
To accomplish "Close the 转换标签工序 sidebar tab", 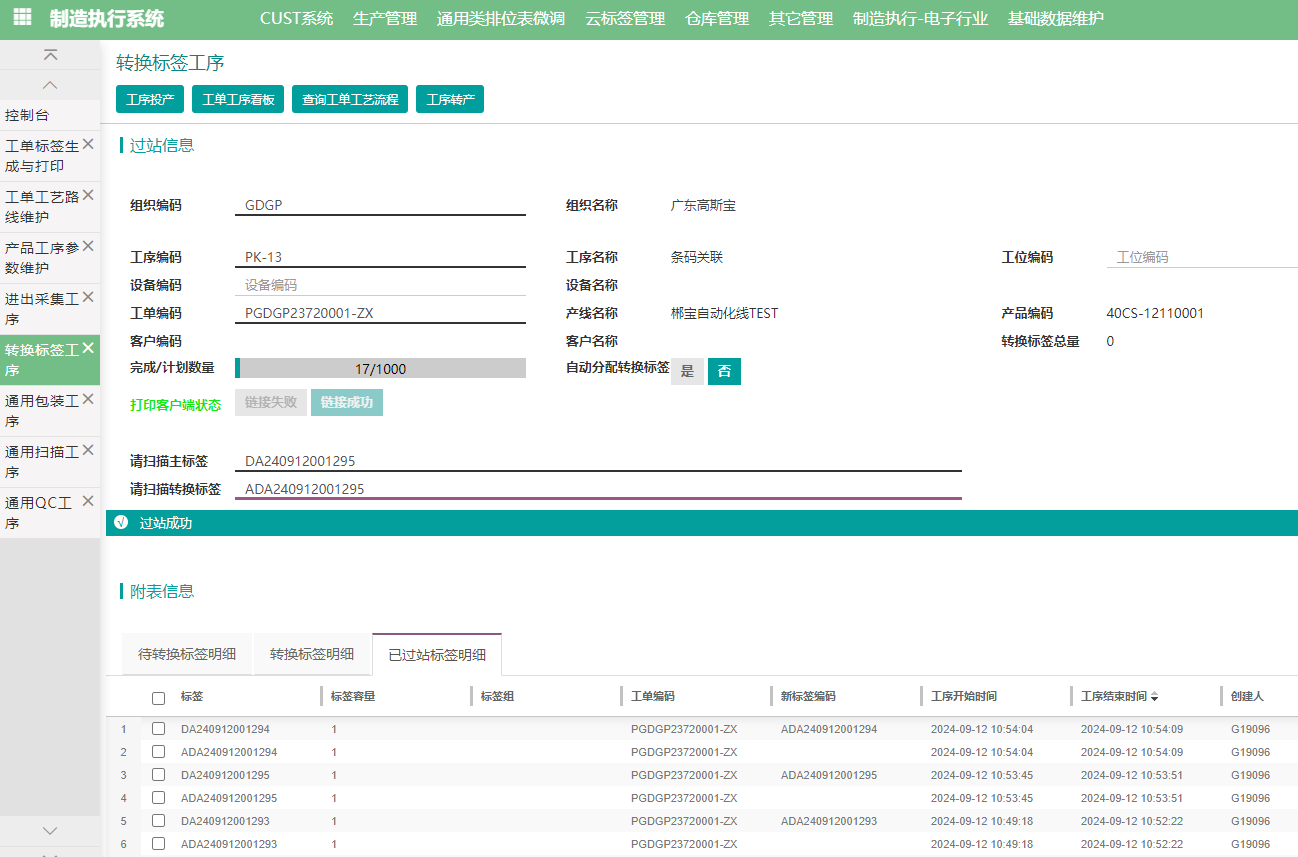I will tap(88, 347).
